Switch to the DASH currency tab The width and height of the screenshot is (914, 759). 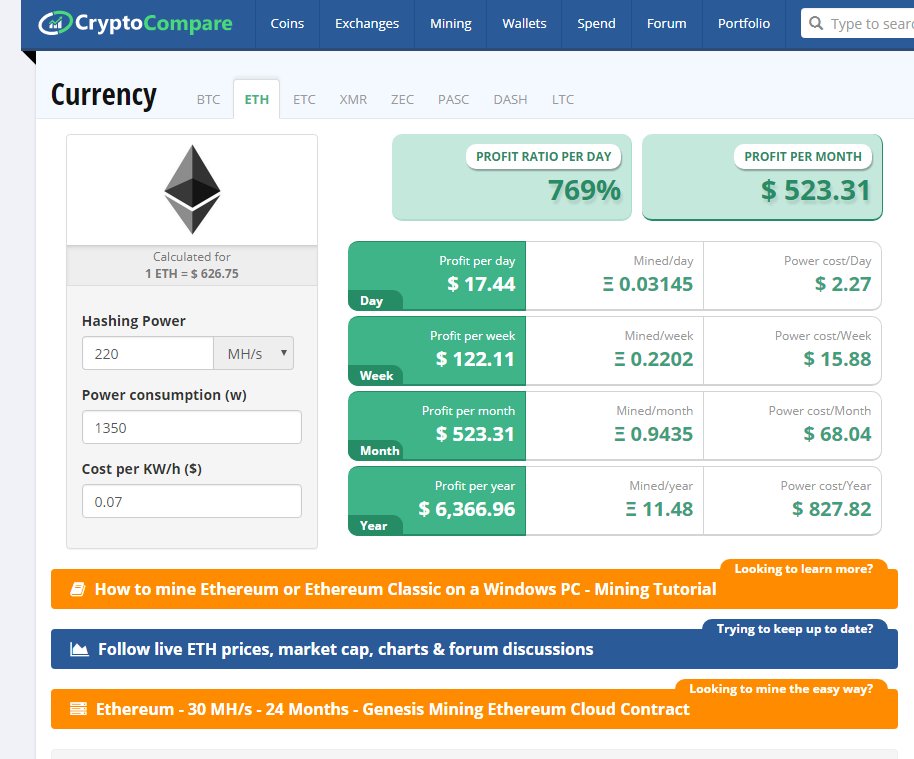click(510, 100)
